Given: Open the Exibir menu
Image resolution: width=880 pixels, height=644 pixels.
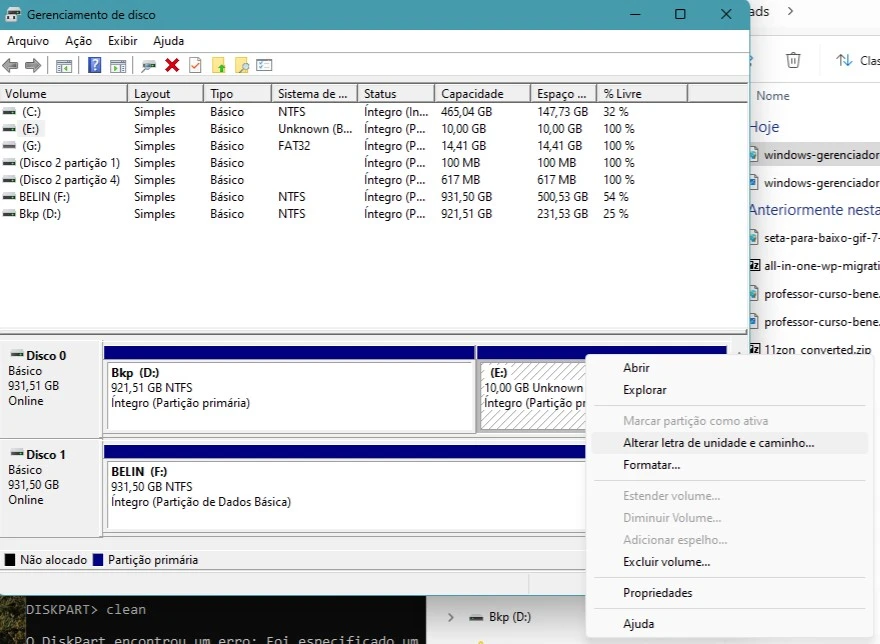Looking at the screenshot, I should click(122, 41).
